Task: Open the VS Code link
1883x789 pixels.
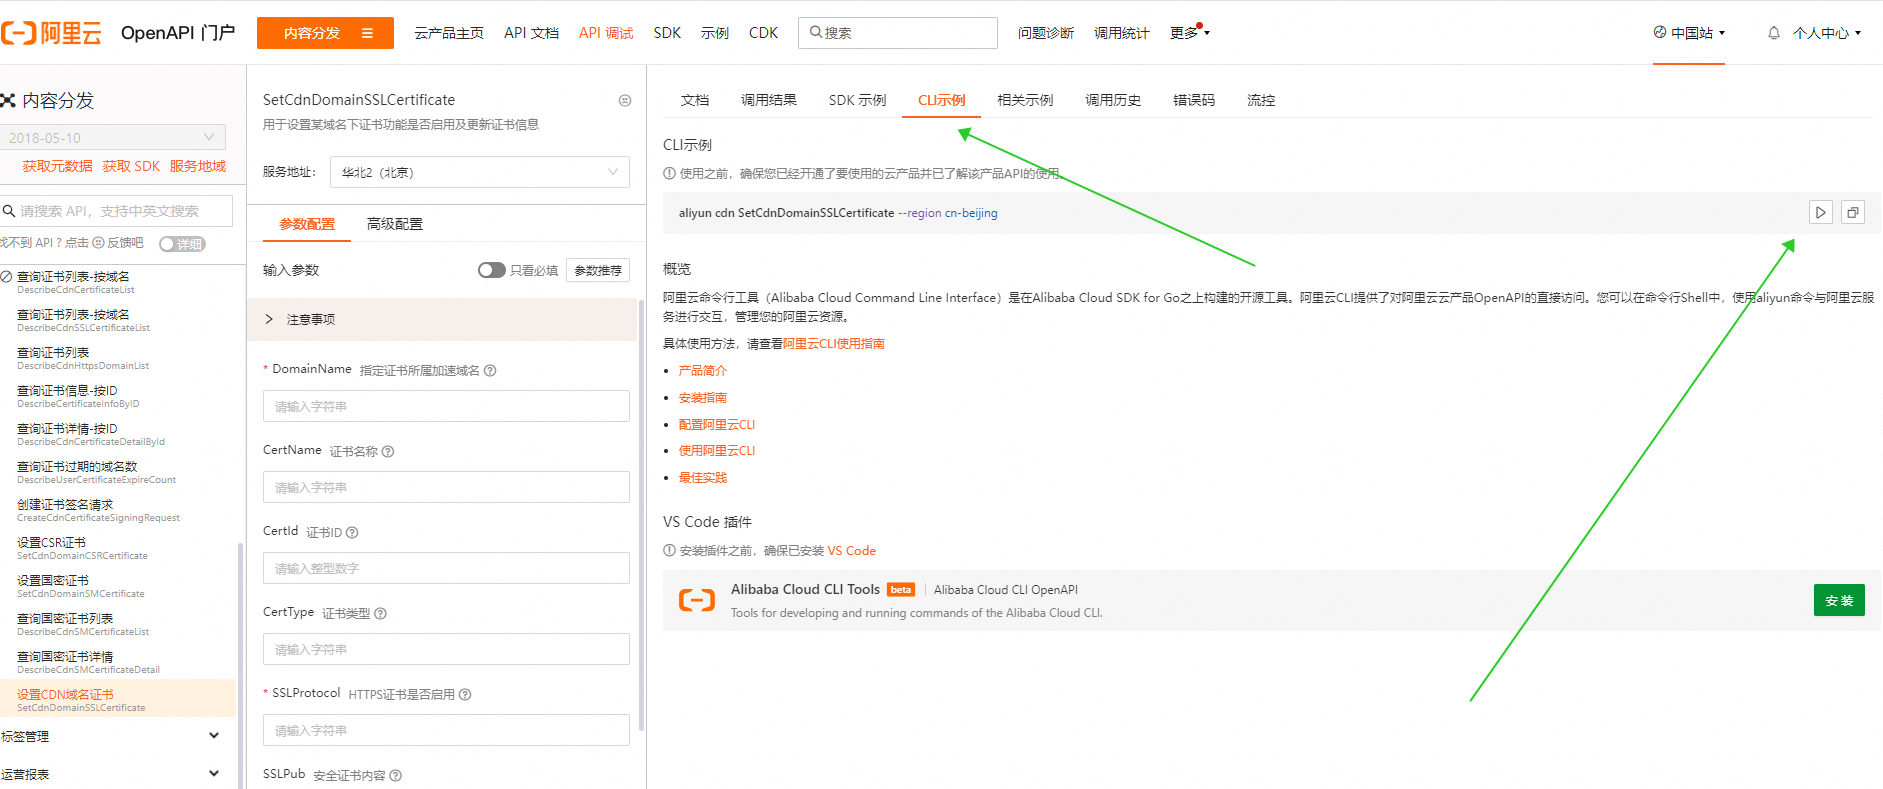Action: (x=851, y=550)
